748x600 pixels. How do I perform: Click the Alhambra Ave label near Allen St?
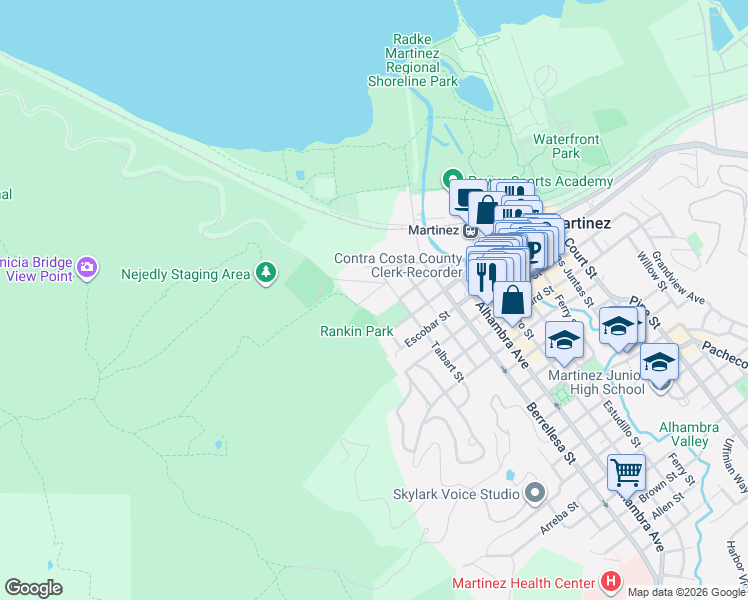pyautogui.click(x=640, y=521)
